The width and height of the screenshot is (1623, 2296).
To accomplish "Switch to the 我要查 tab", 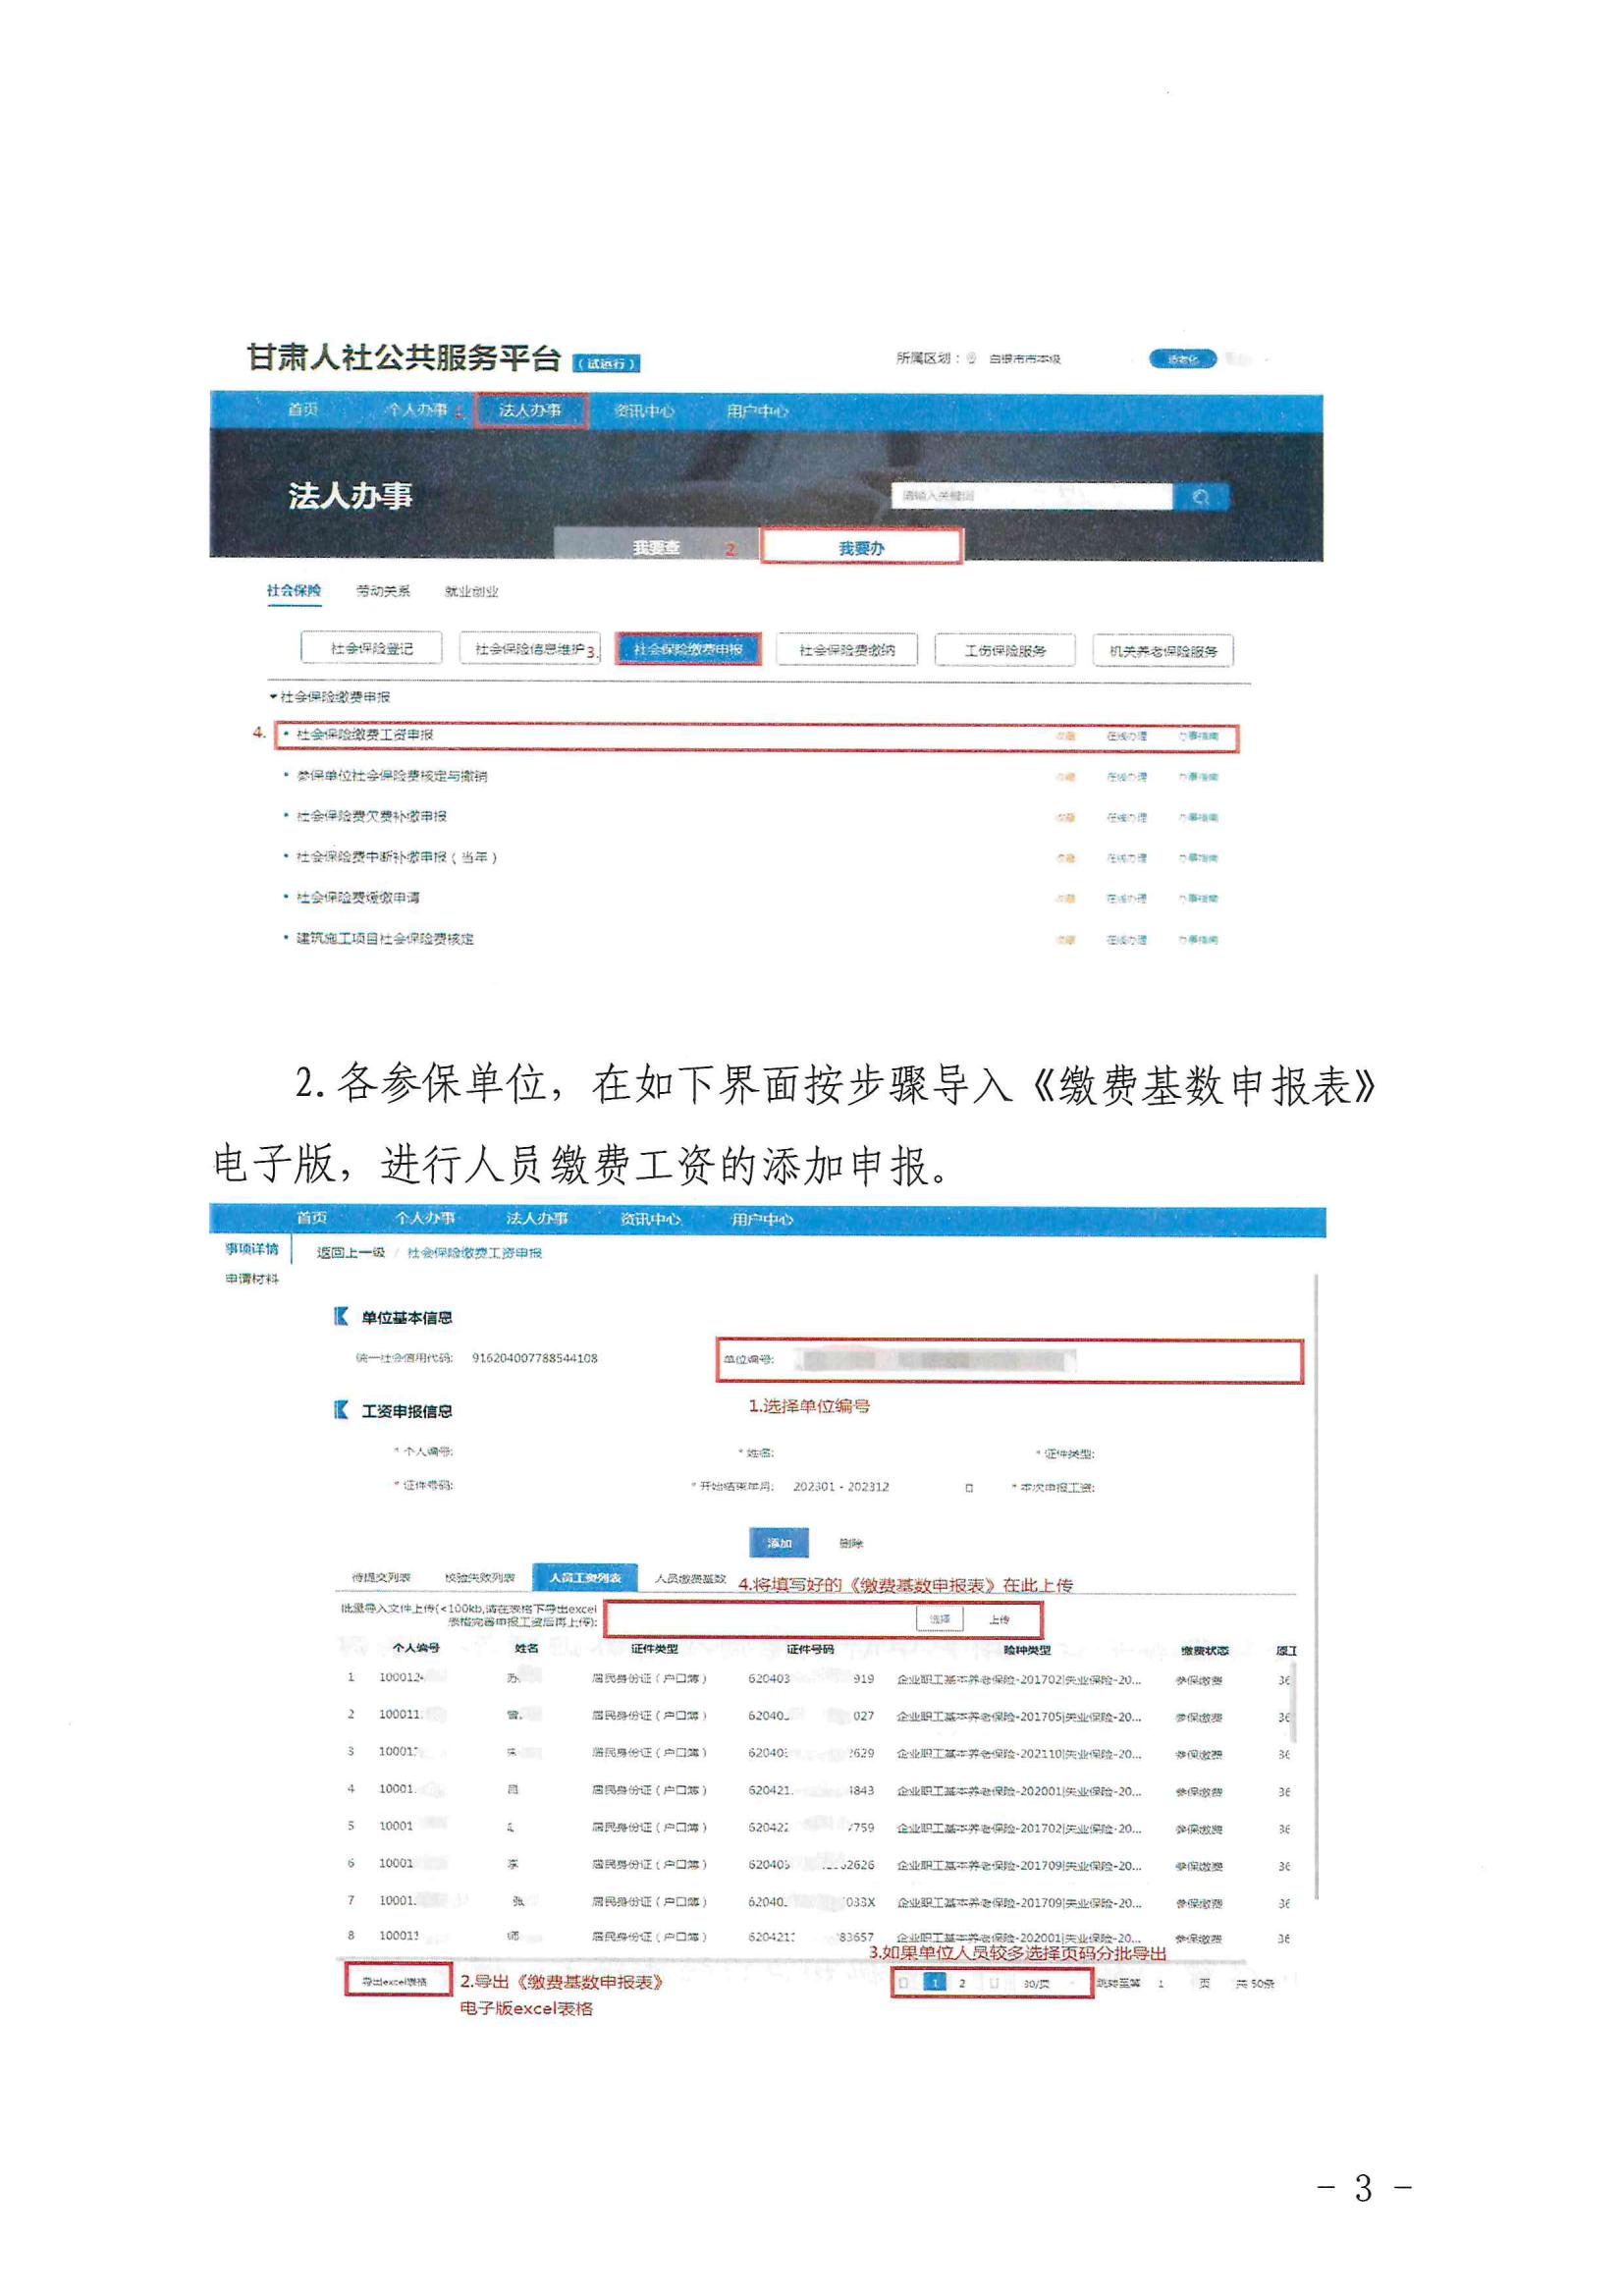I will [x=656, y=546].
